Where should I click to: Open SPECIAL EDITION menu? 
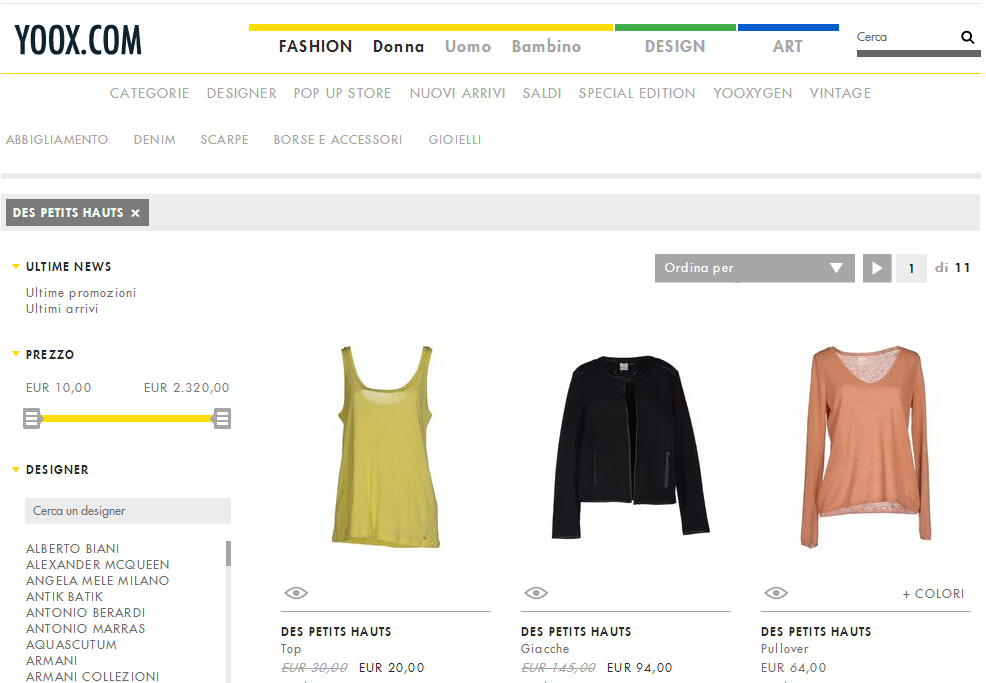[637, 93]
